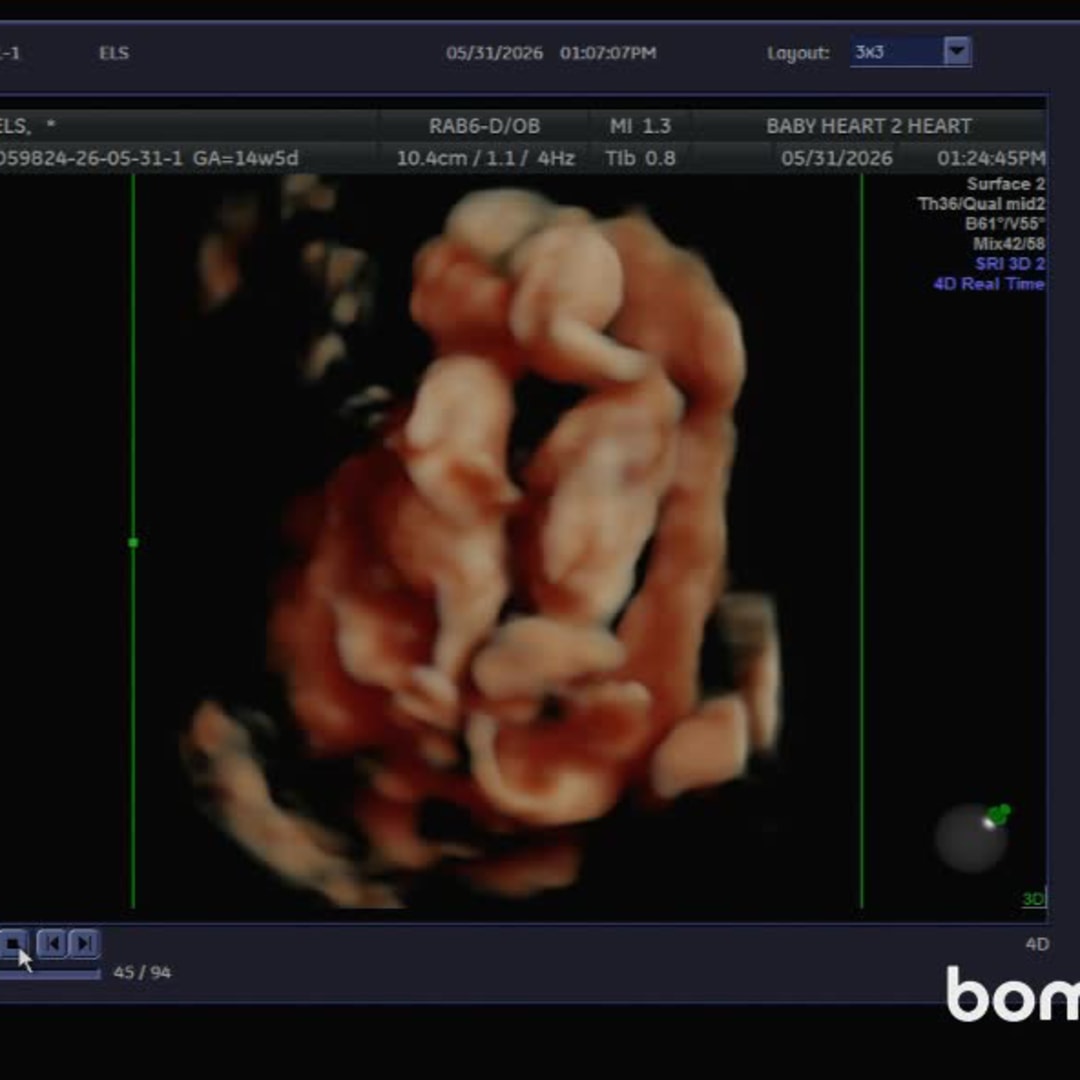
Task: Click the 4D label below image
Action: tap(1037, 944)
